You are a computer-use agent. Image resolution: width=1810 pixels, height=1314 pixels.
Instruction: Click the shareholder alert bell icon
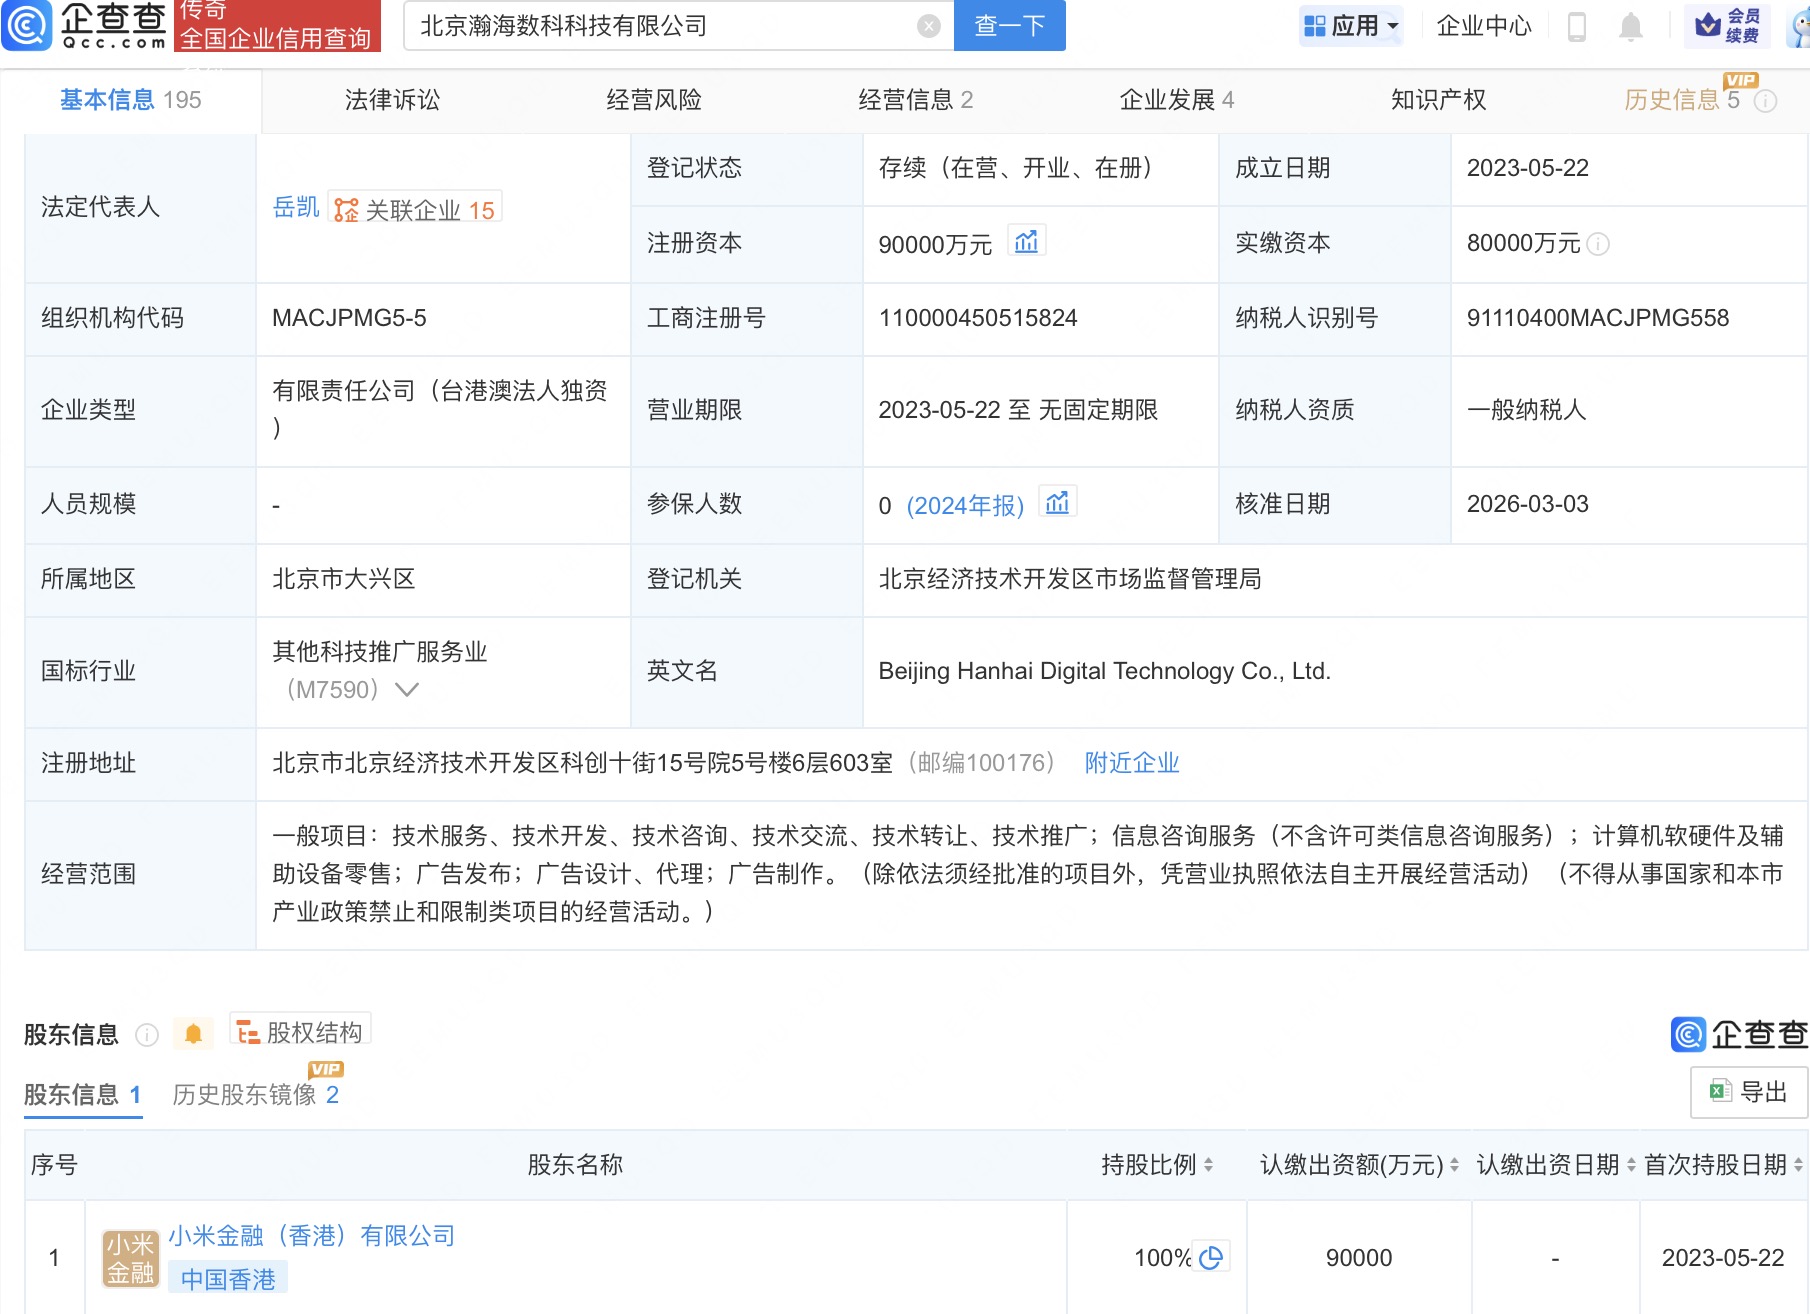click(193, 1034)
